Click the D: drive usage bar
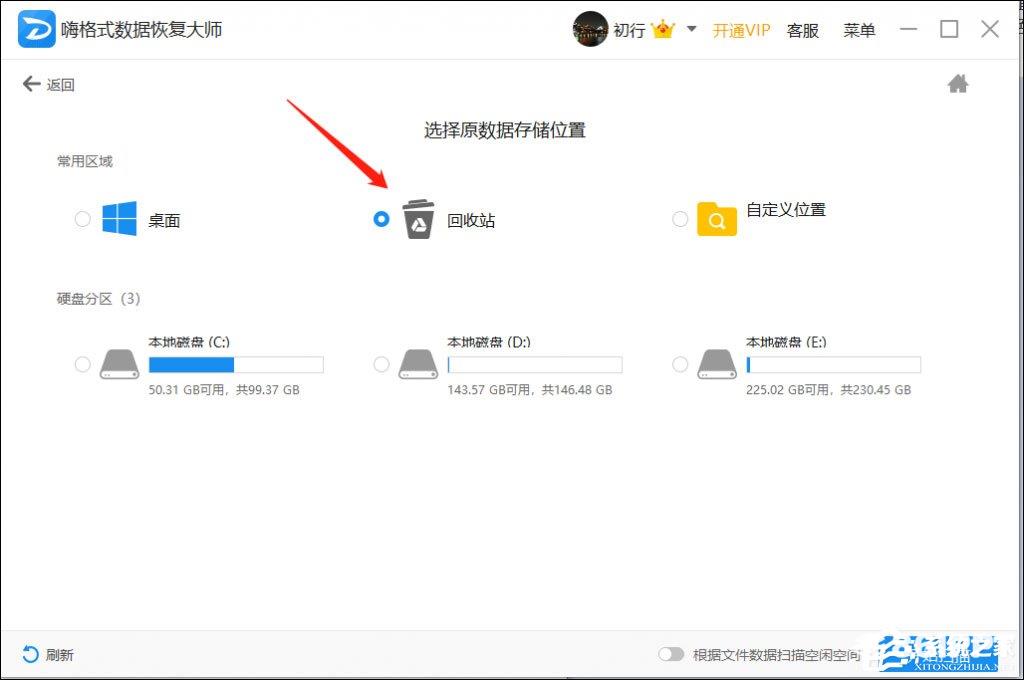1024x680 pixels. (535, 364)
